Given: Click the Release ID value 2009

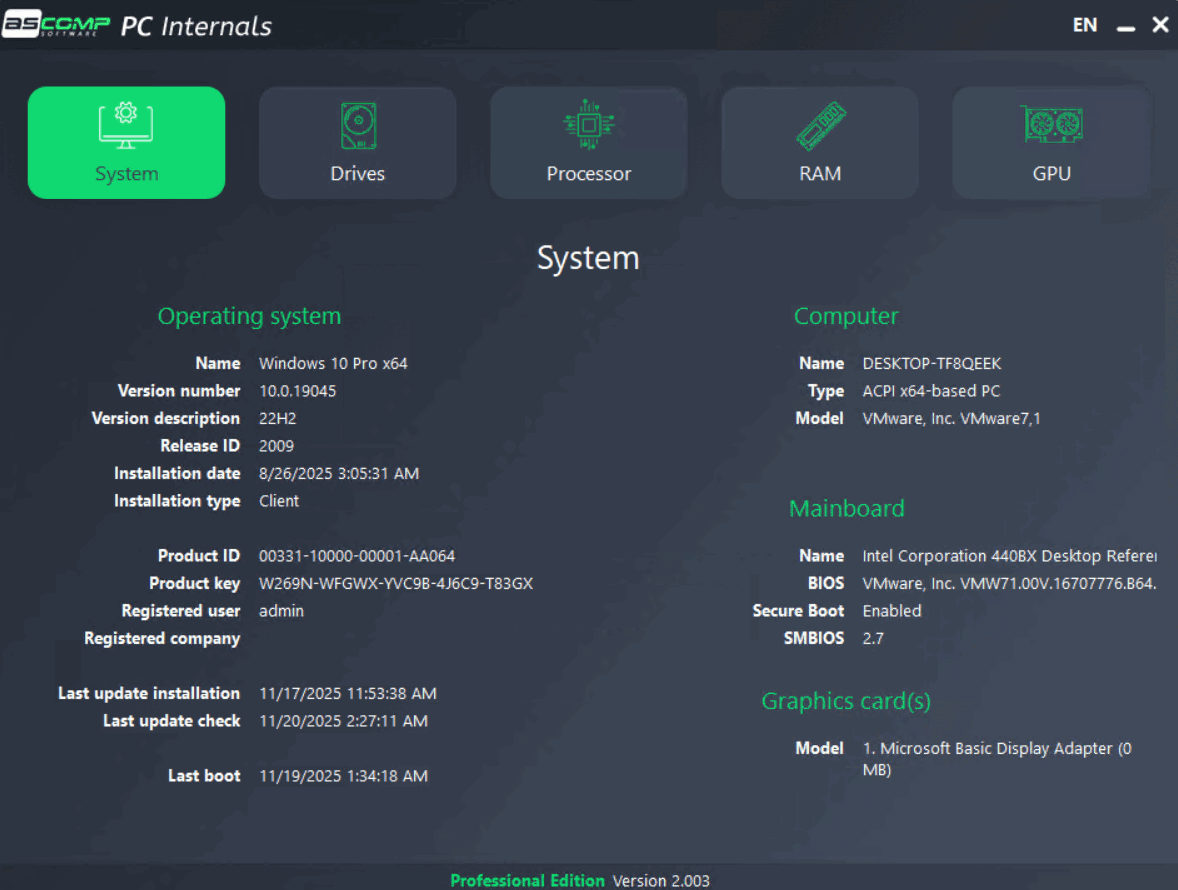Looking at the screenshot, I should [276, 446].
